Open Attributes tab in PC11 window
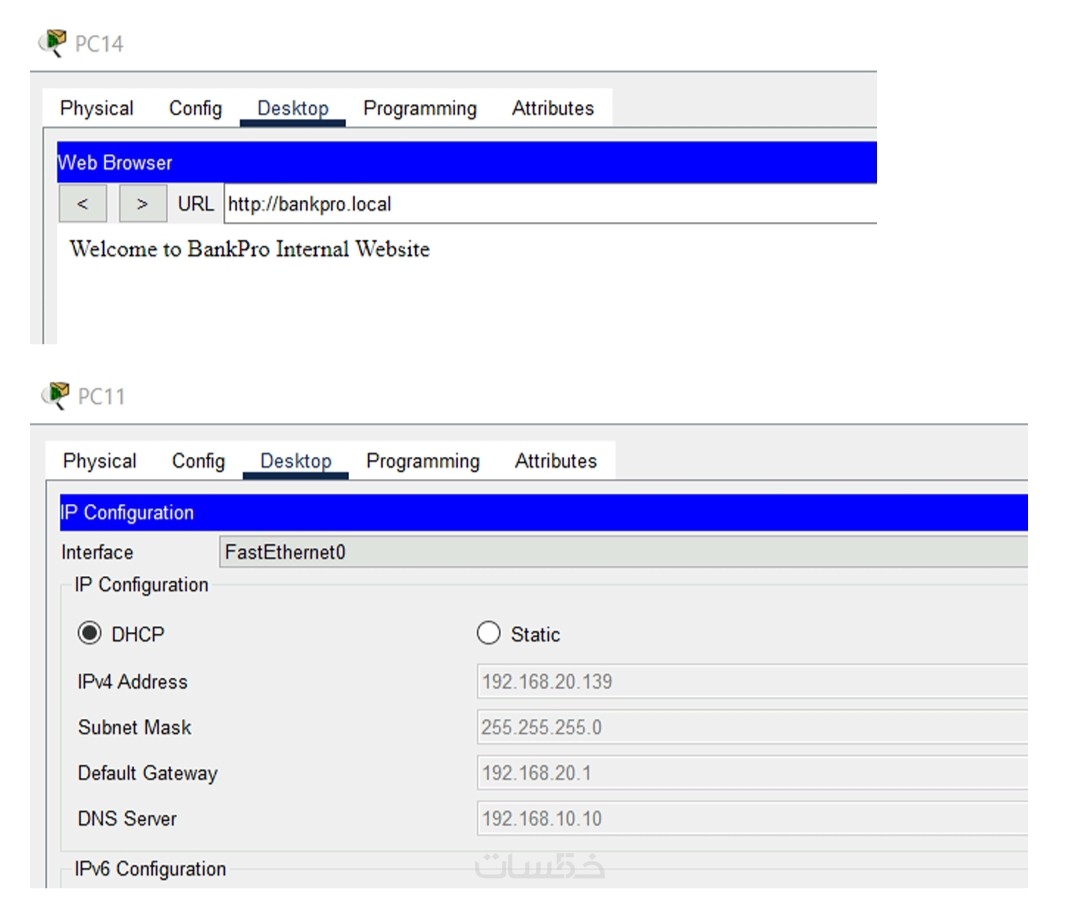Image resolution: width=1080 pixels, height=897 pixels. (x=556, y=461)
